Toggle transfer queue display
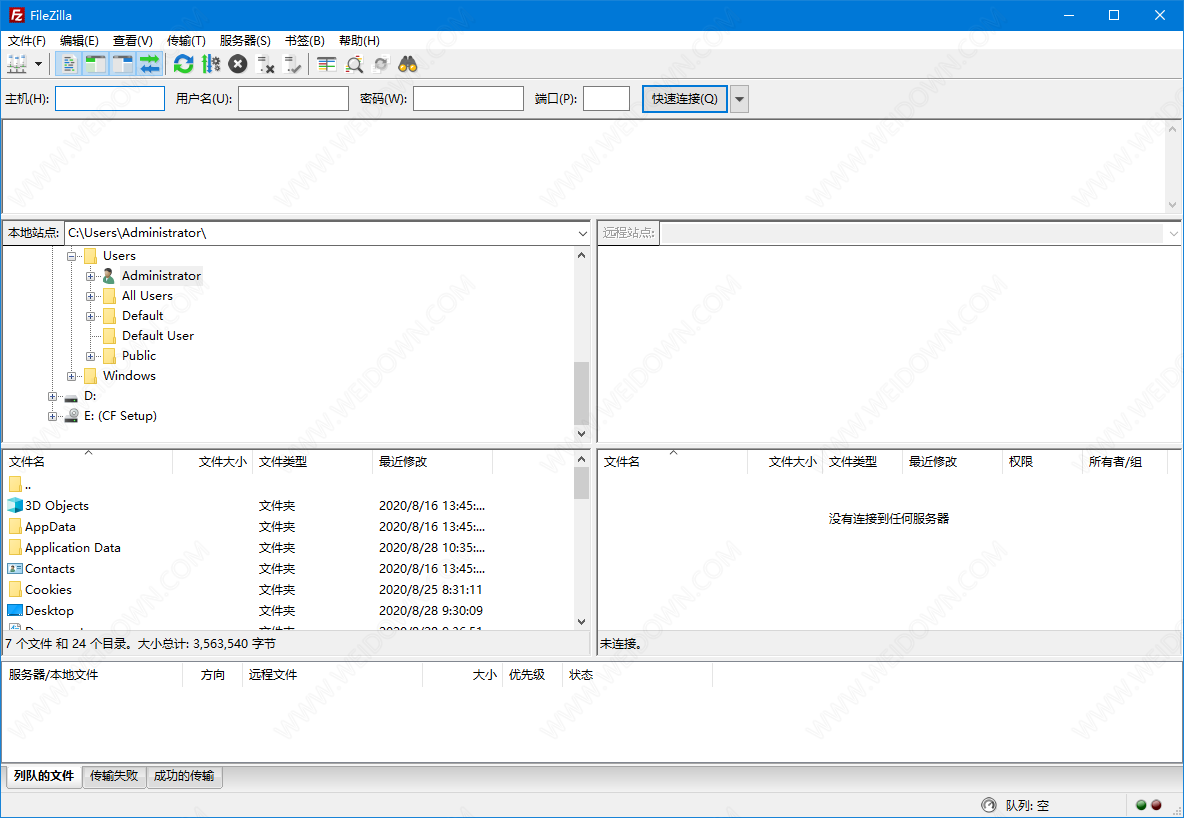This screenshot has height=818, width=1184. click(150, 64)
